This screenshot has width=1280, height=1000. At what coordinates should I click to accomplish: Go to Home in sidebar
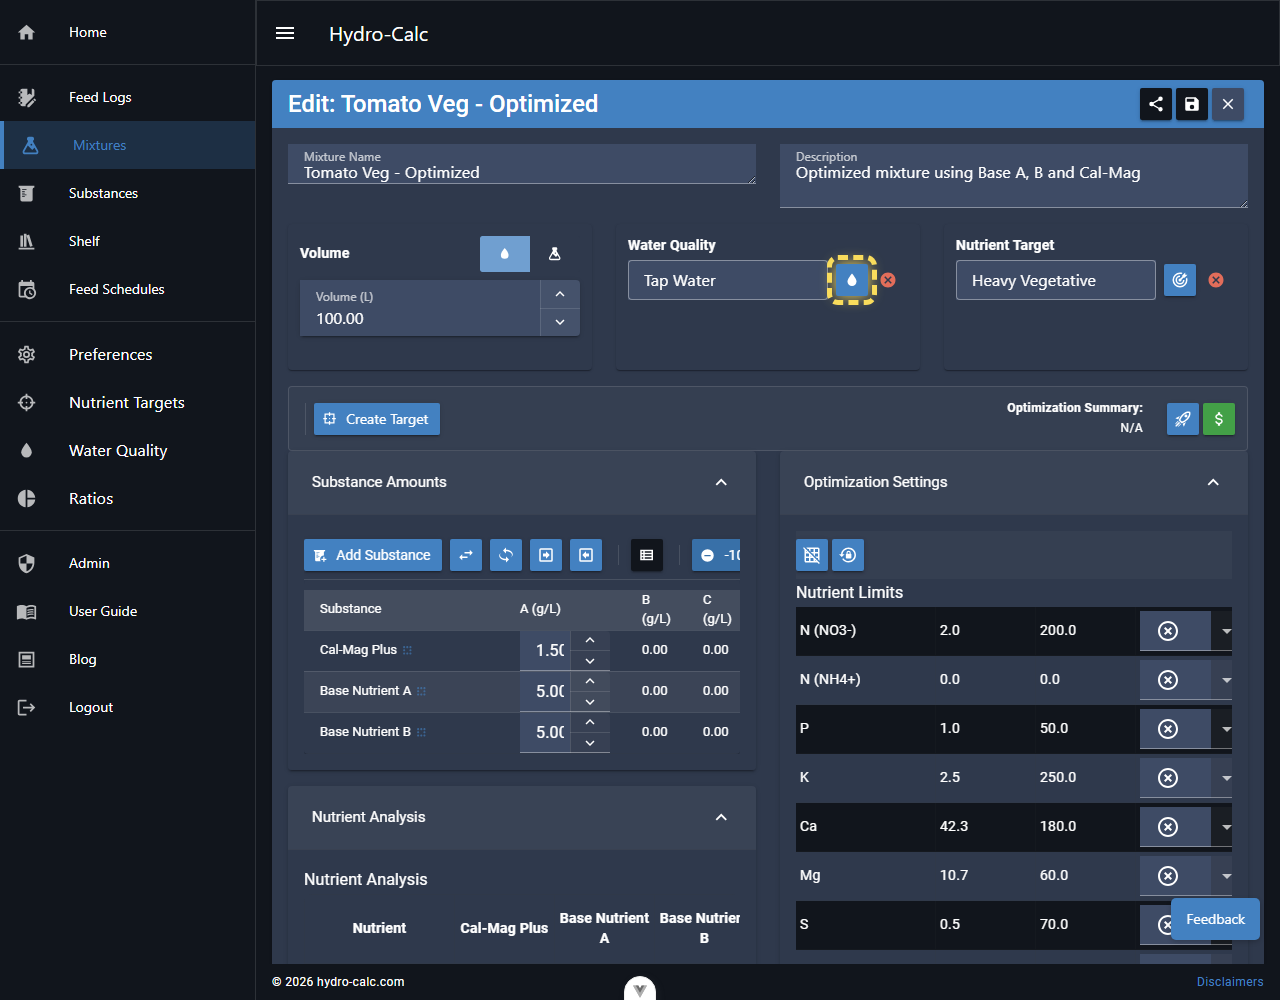[128, 32]
